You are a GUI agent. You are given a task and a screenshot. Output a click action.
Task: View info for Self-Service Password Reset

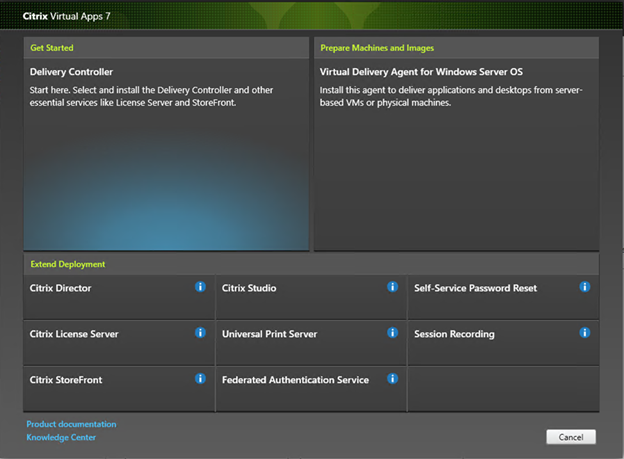585,287
